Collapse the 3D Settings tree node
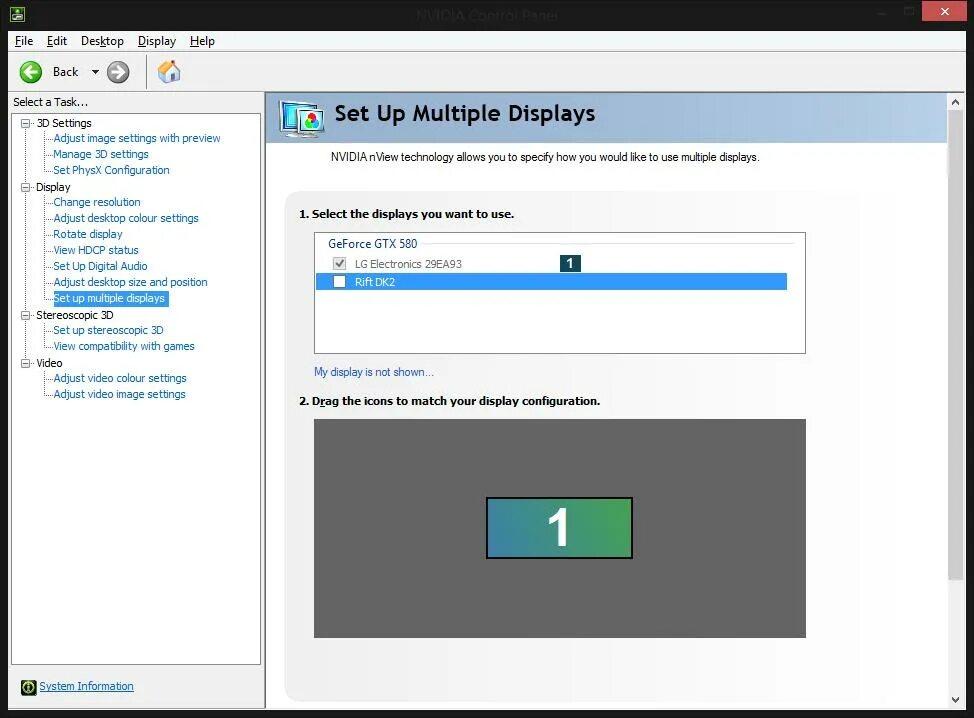Viewport: 974px width, 718px height. click(x=25, y=123)
